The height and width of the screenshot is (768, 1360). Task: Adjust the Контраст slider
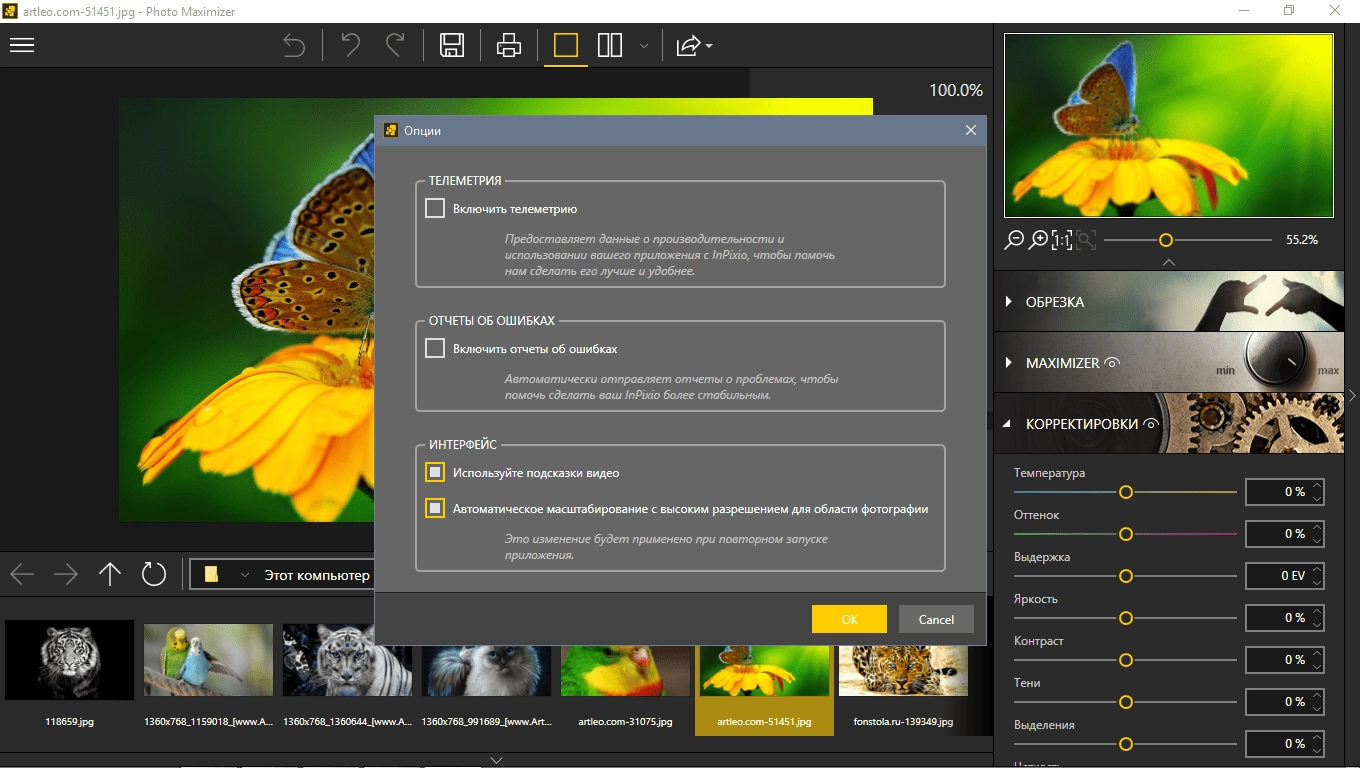(x=1126, y=660)
